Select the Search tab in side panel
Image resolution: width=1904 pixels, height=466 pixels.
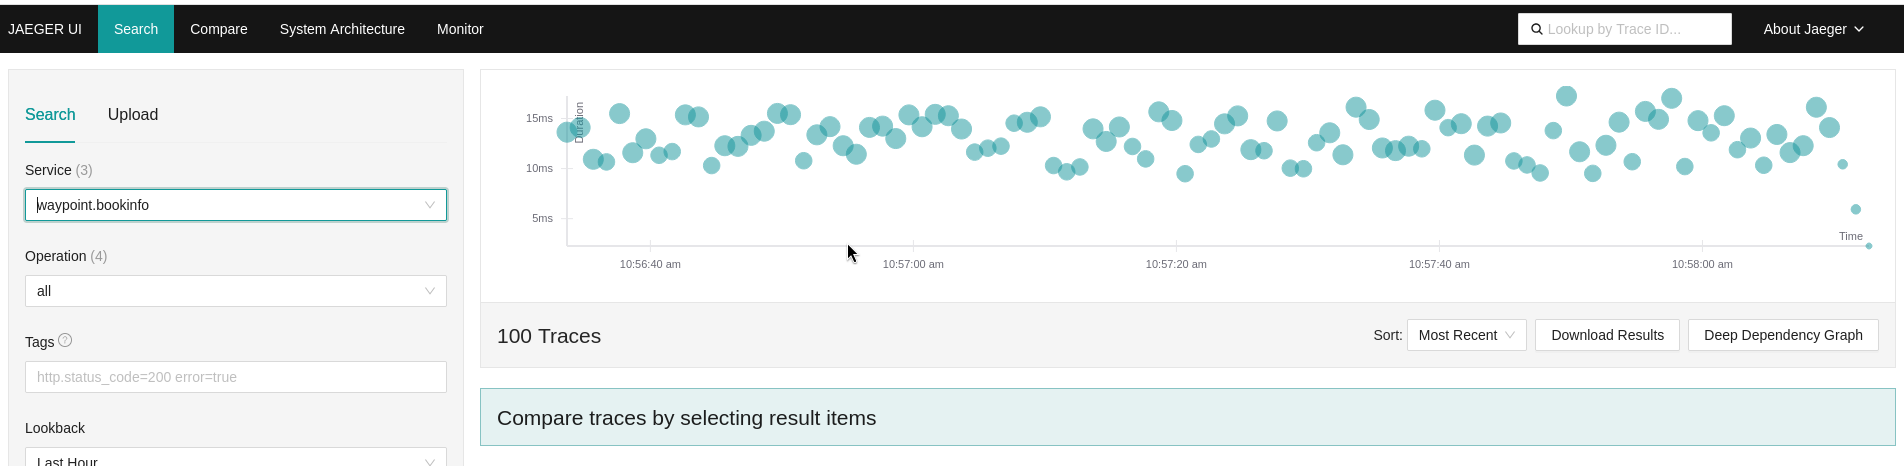coord(50,114)
